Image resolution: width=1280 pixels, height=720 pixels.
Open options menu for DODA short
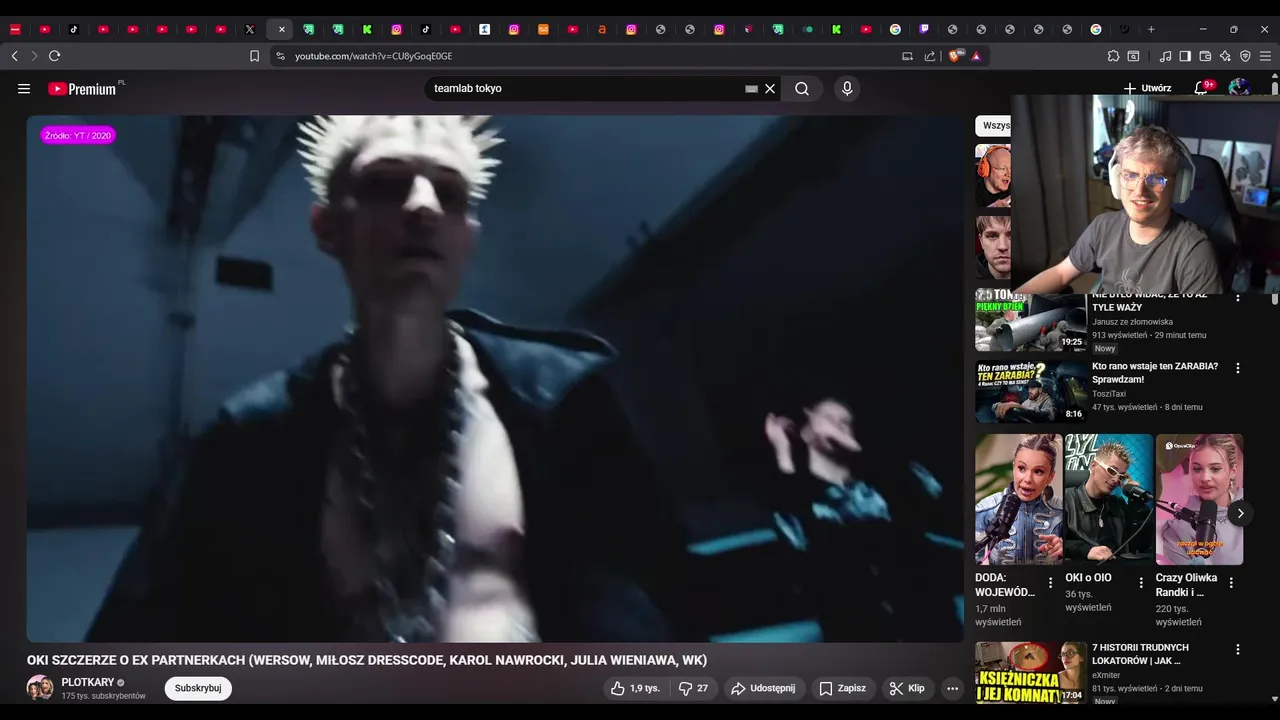[x=1050, y=583]
